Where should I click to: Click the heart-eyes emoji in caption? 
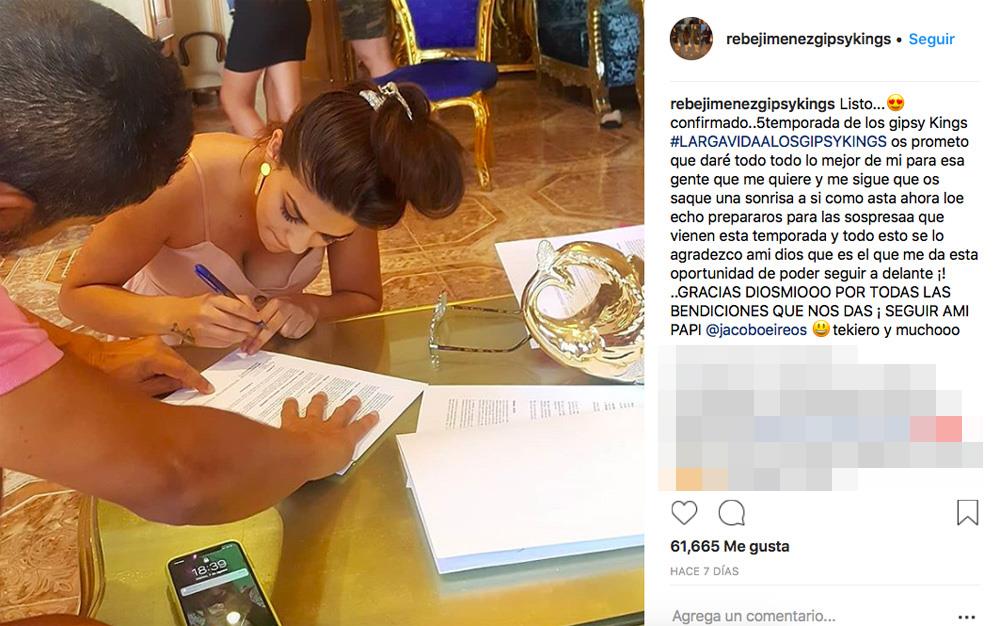click(x=895, y=103)
